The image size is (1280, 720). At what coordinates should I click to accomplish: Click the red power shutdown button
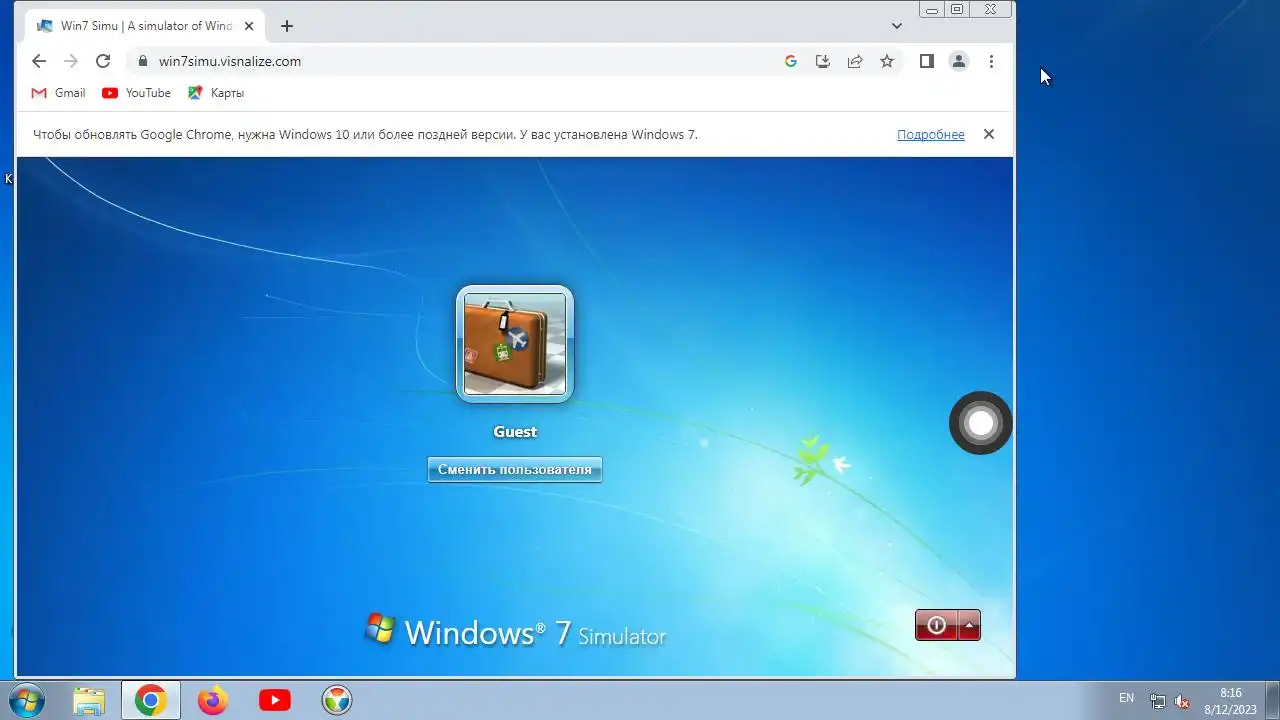click(x=936, y=625)
